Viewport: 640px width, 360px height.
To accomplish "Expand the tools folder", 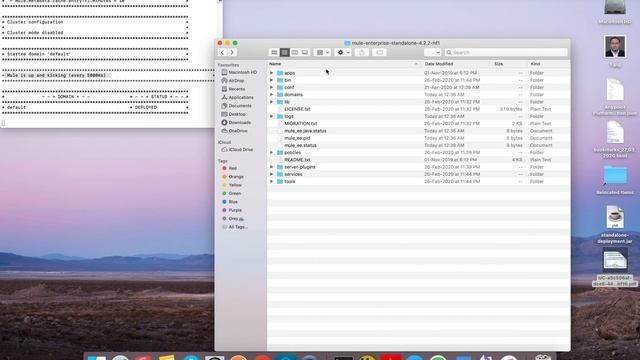I will pyautogui.click(x=271, y=181).
